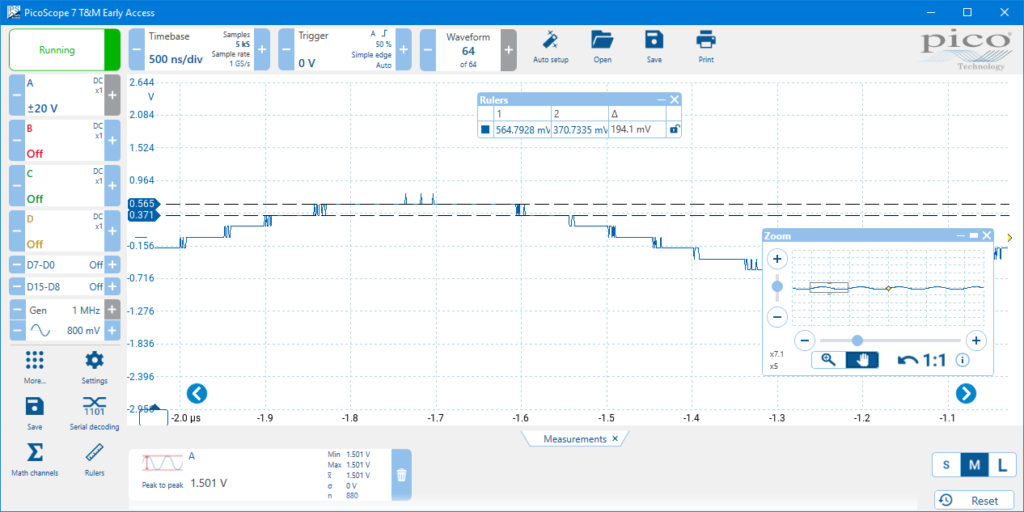The height and width of the screenshot is (512, 1024).
Task: Open Trigger 0 V settings
Action: [x=345, y=50]
